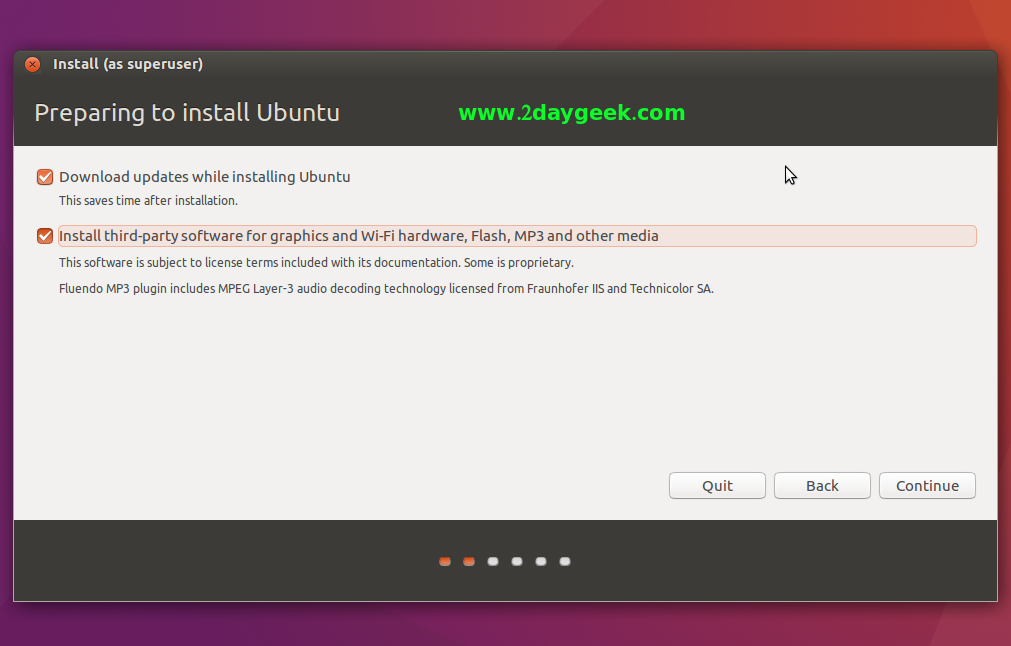Toggle the Download updates while installing checkbox

point(45,177)
